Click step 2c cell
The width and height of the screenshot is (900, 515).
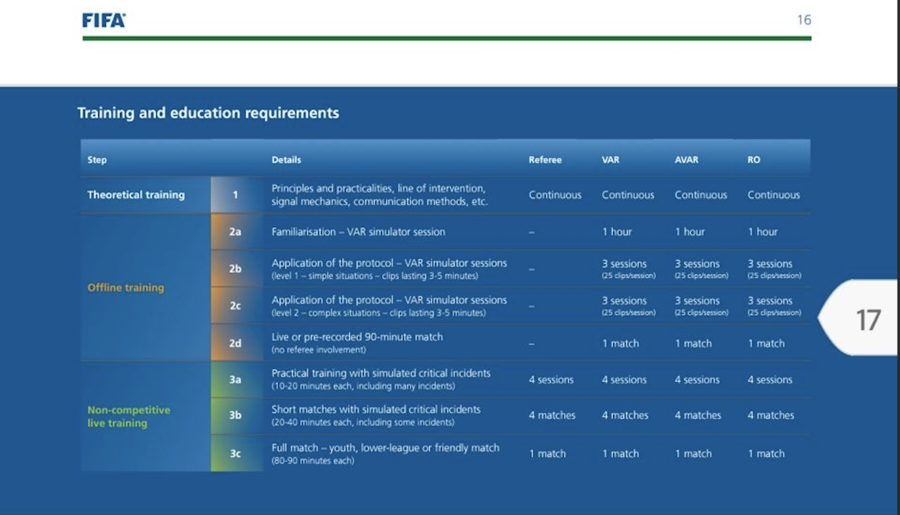[235, 305]
